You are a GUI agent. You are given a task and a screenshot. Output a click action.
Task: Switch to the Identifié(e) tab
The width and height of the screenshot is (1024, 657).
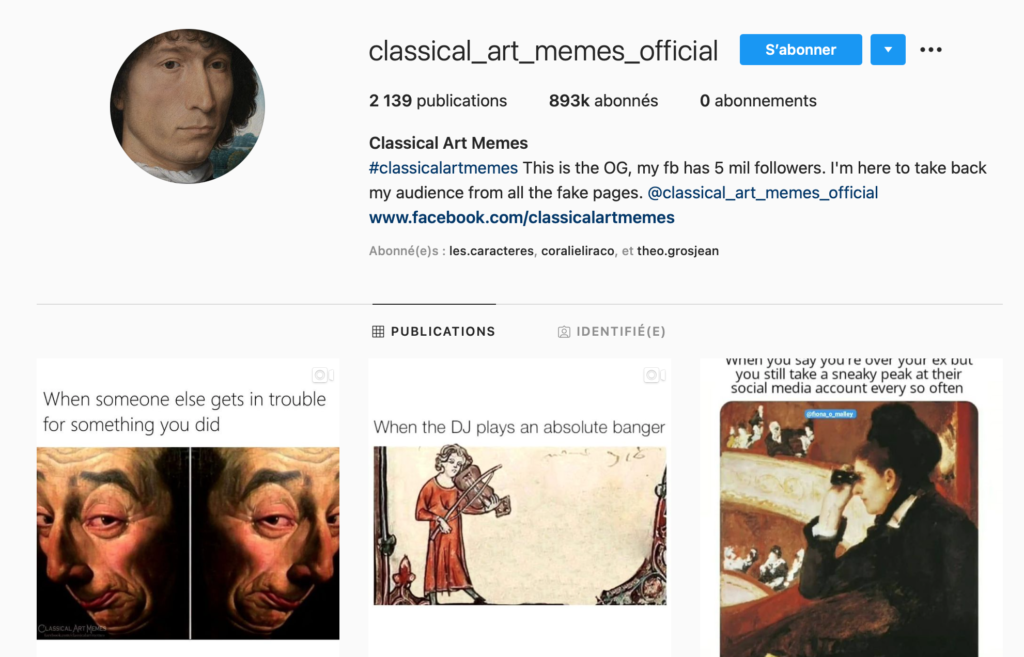611,332
